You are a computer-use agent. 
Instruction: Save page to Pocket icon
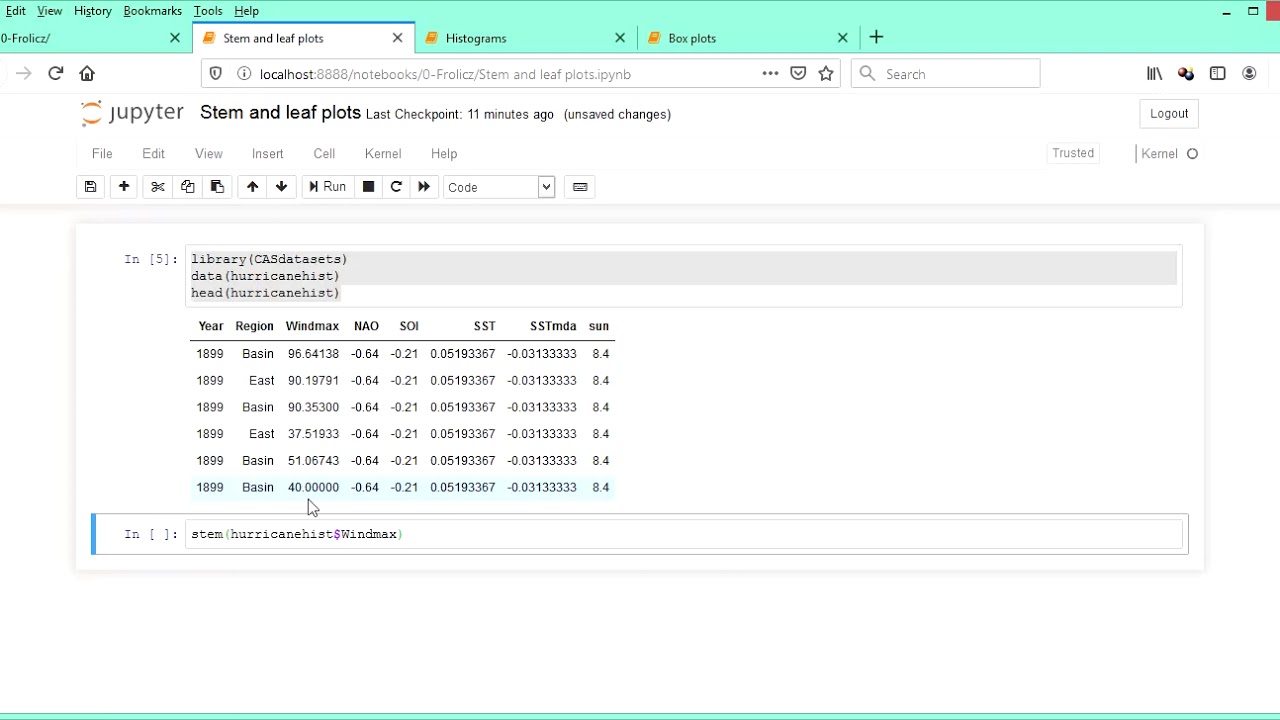(x=798, y=73)
